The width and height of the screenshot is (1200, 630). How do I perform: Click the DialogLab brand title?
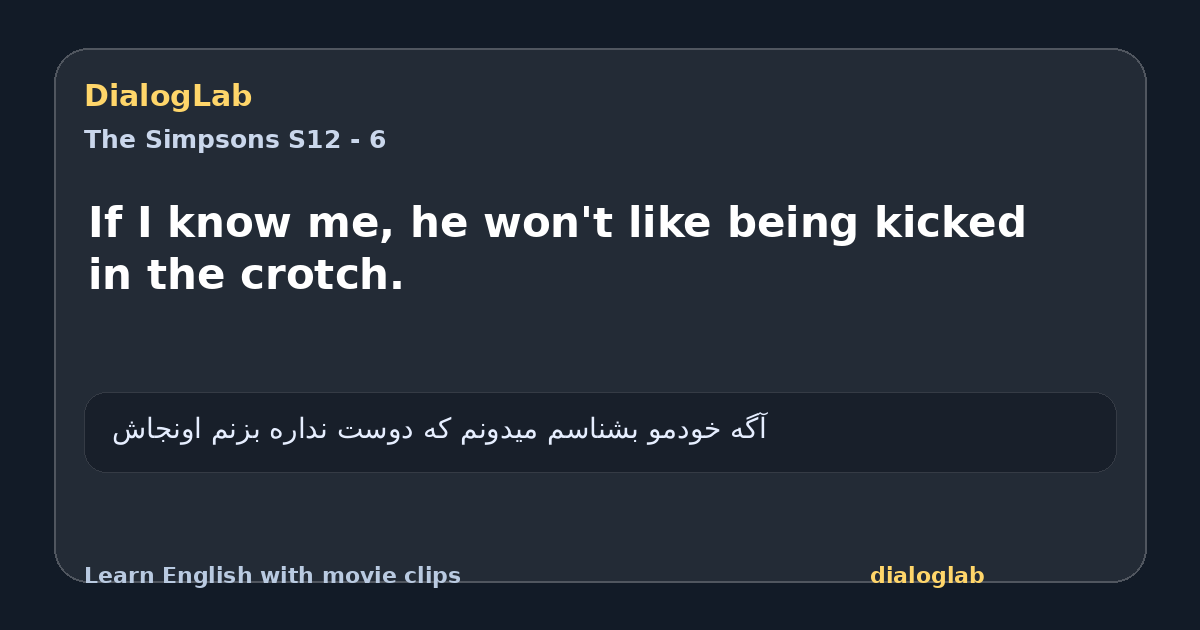168,96
